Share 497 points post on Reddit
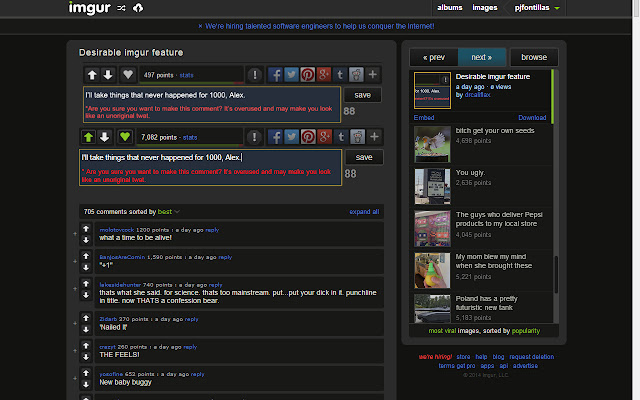 pyautogui.click(x=356, y=75)
